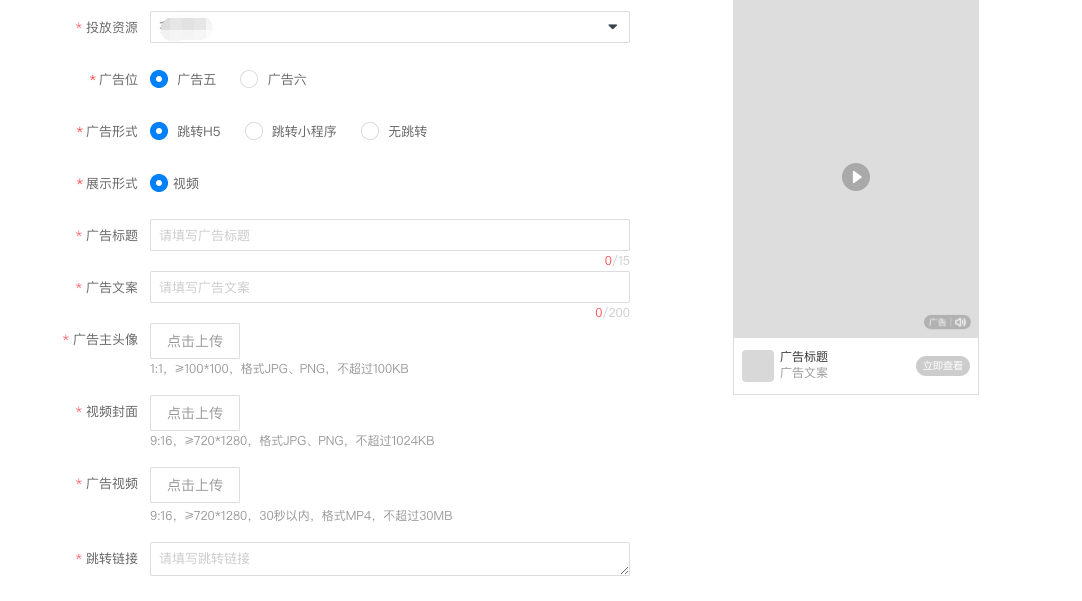Upload 视频封面 via 点击上传
Viewport: 1082px width, 601px height.
pos(195,413)
